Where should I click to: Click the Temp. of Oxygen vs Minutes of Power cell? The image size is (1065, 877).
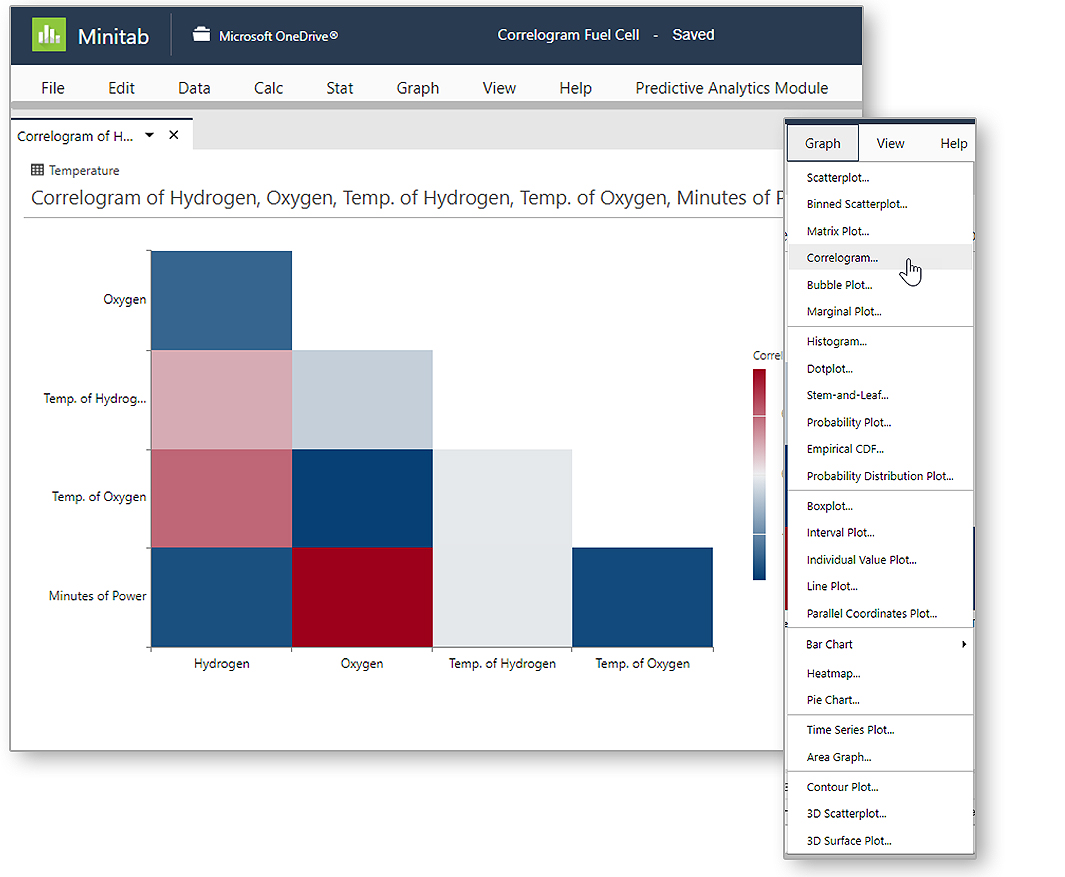[643, 597]
